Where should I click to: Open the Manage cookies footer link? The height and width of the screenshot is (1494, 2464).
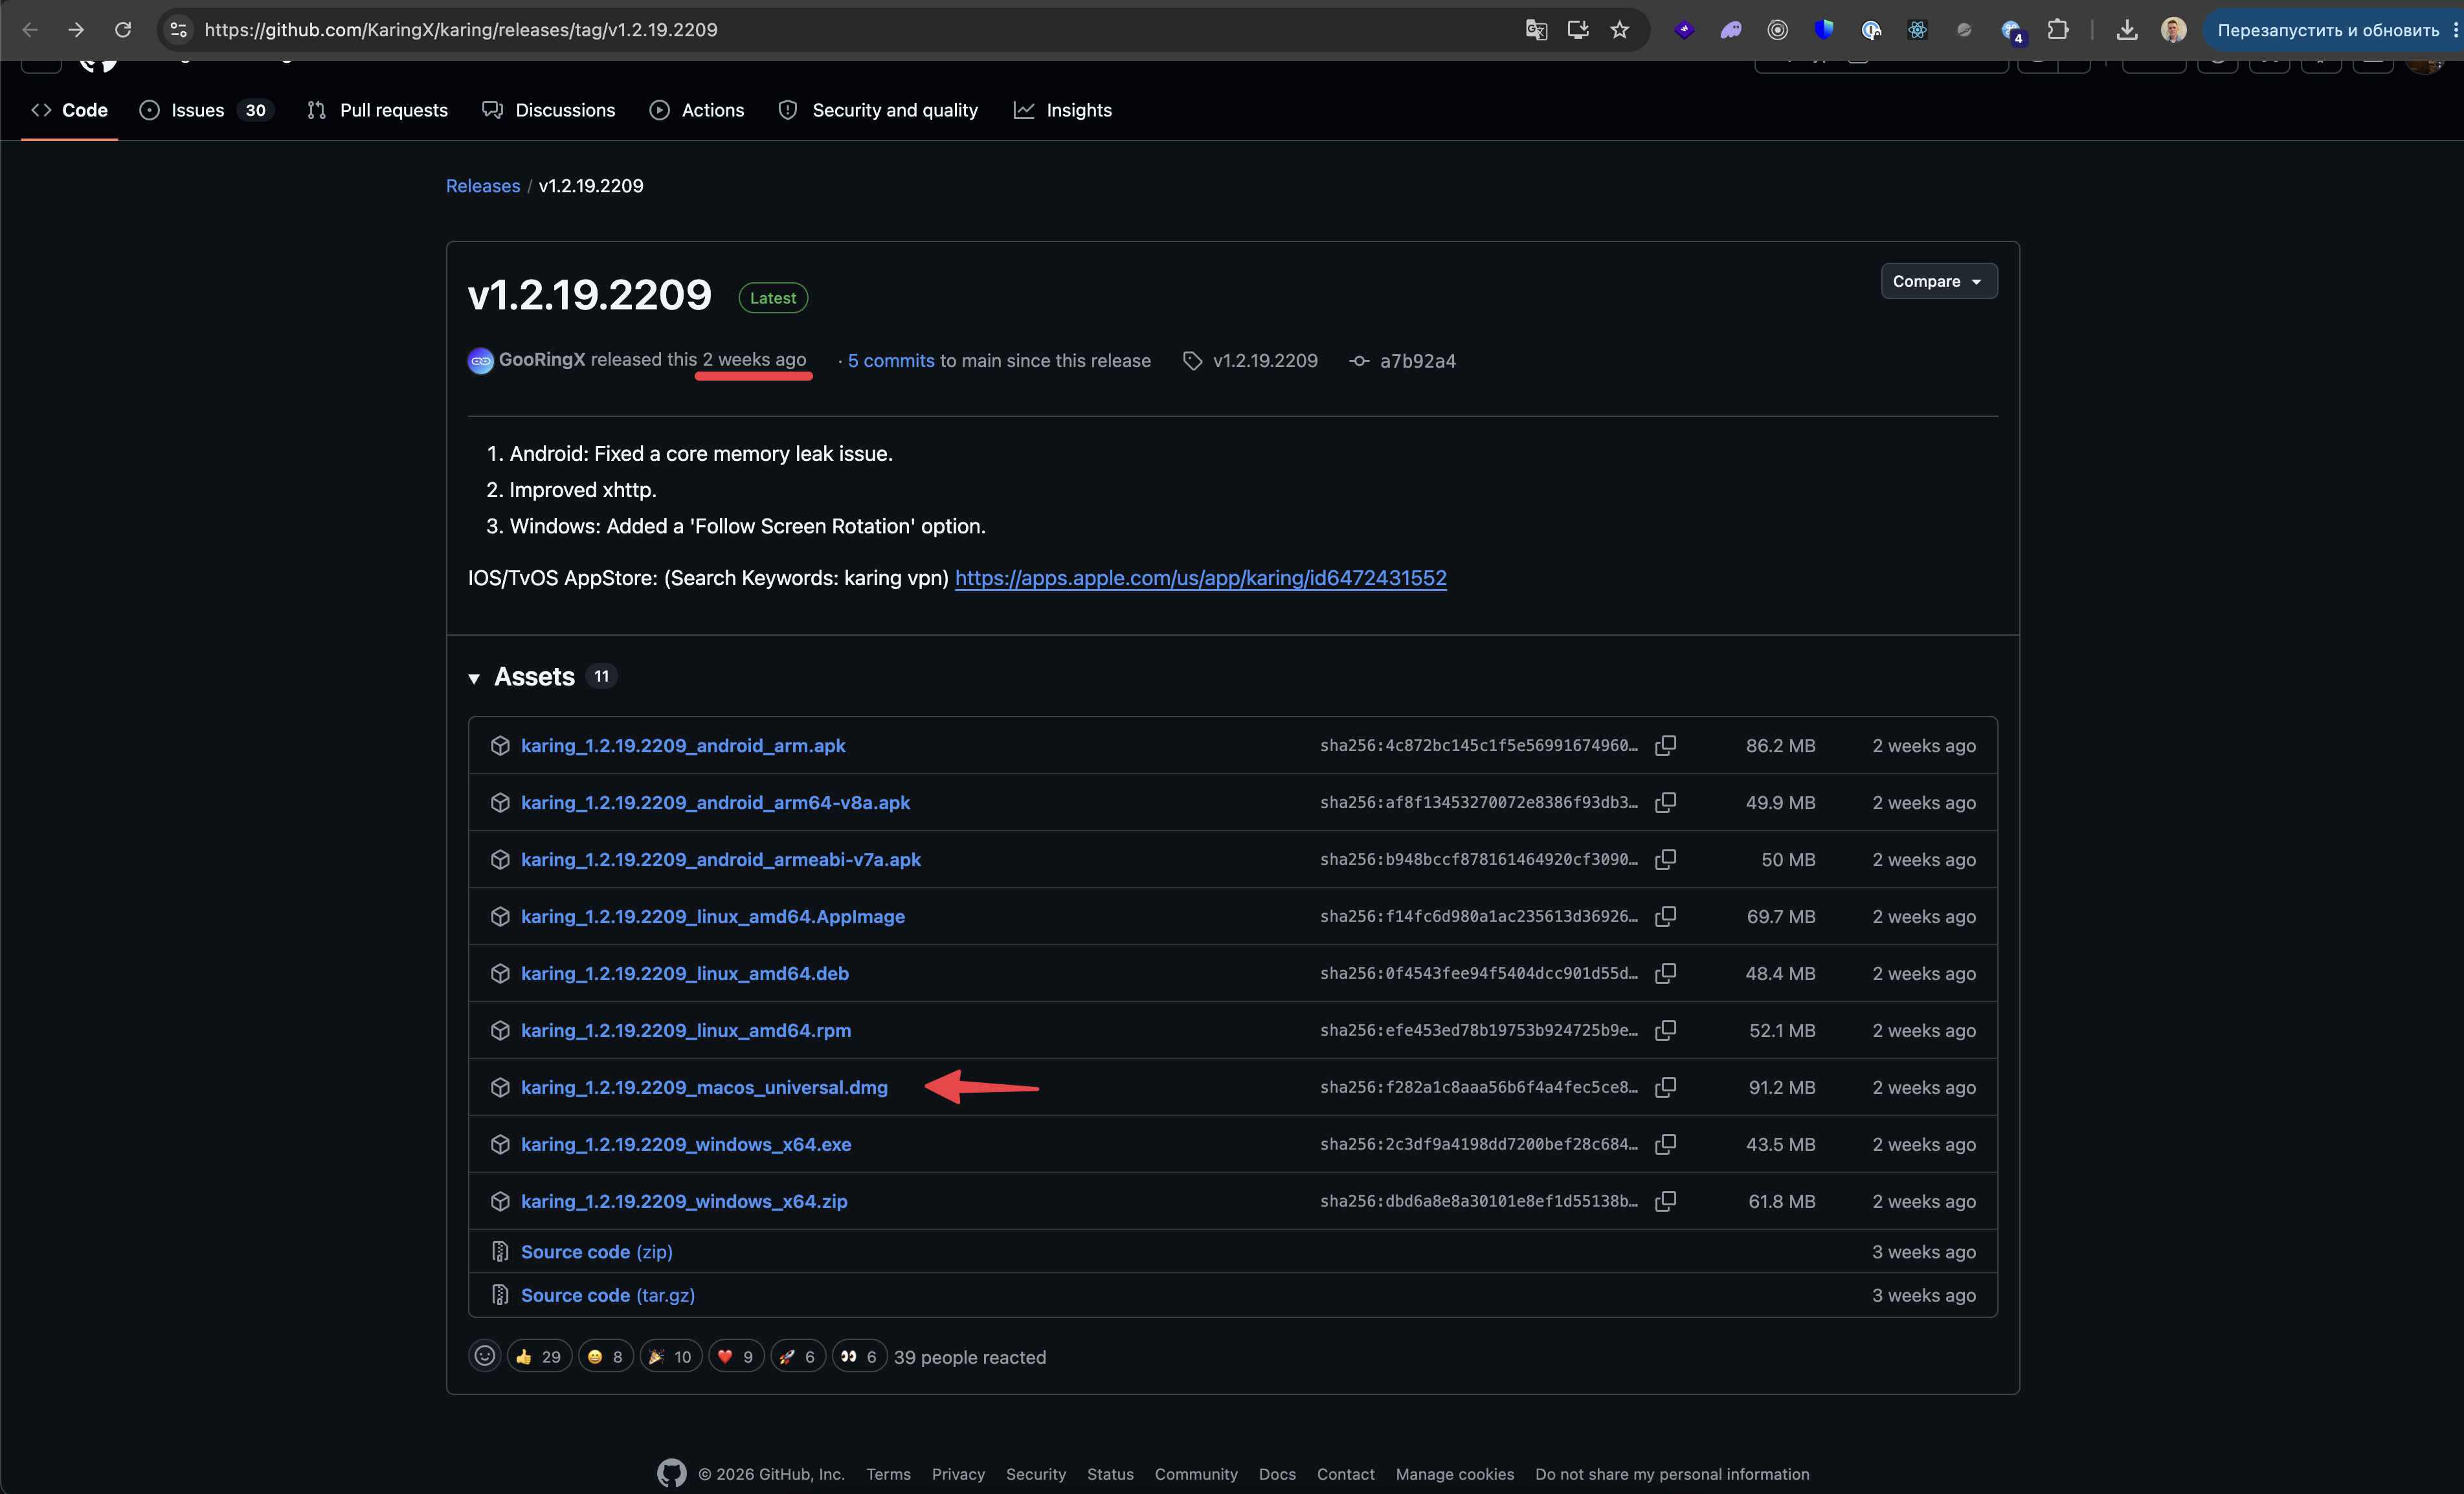(x=1455, y=1474)
